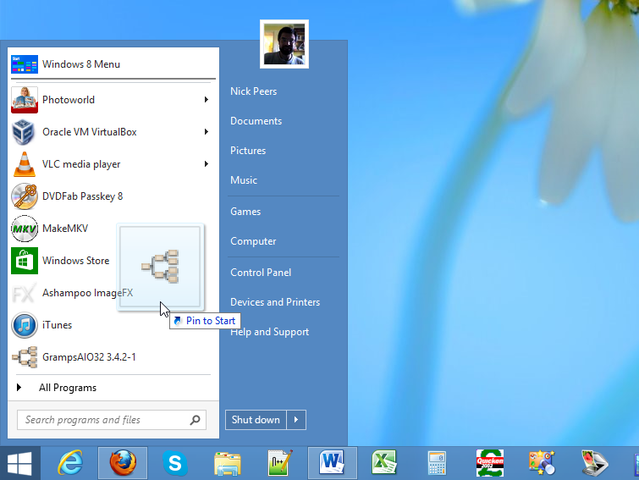Switch to Firefox in the taskbar

click(x=123, y=463)
